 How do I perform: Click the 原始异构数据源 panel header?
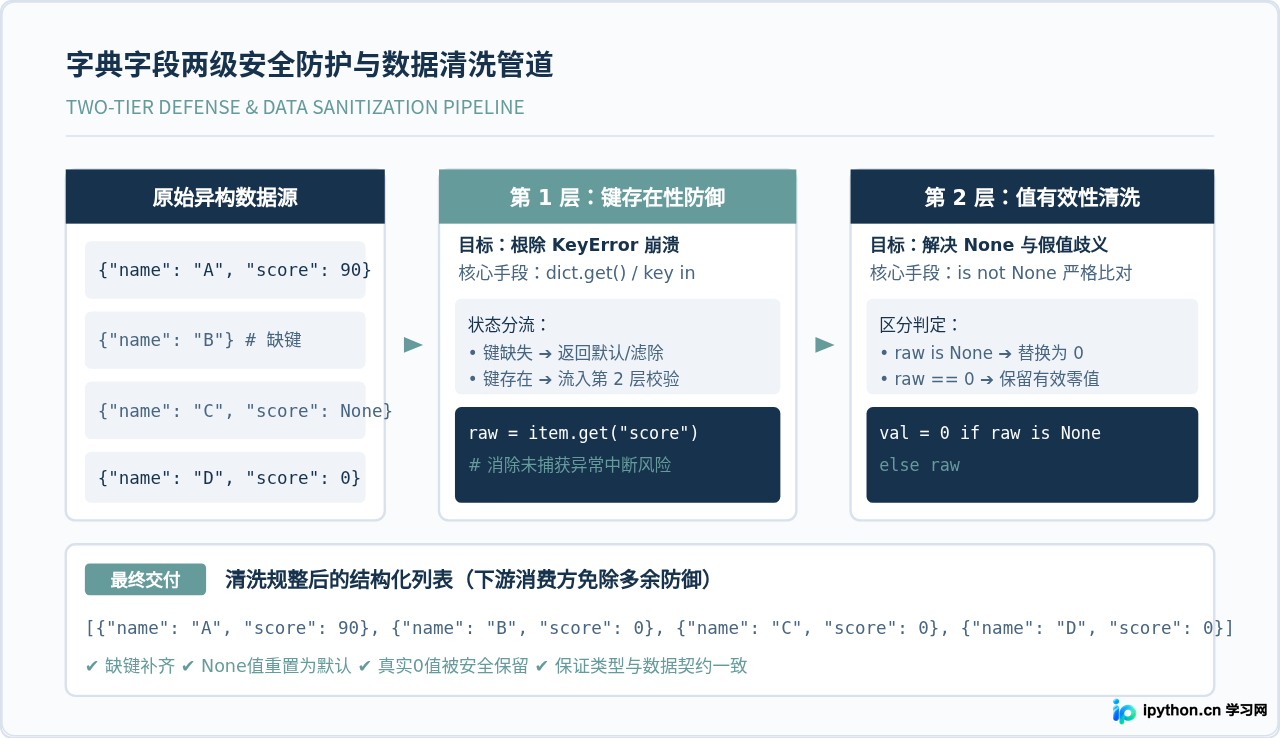(x=225, y=197)
